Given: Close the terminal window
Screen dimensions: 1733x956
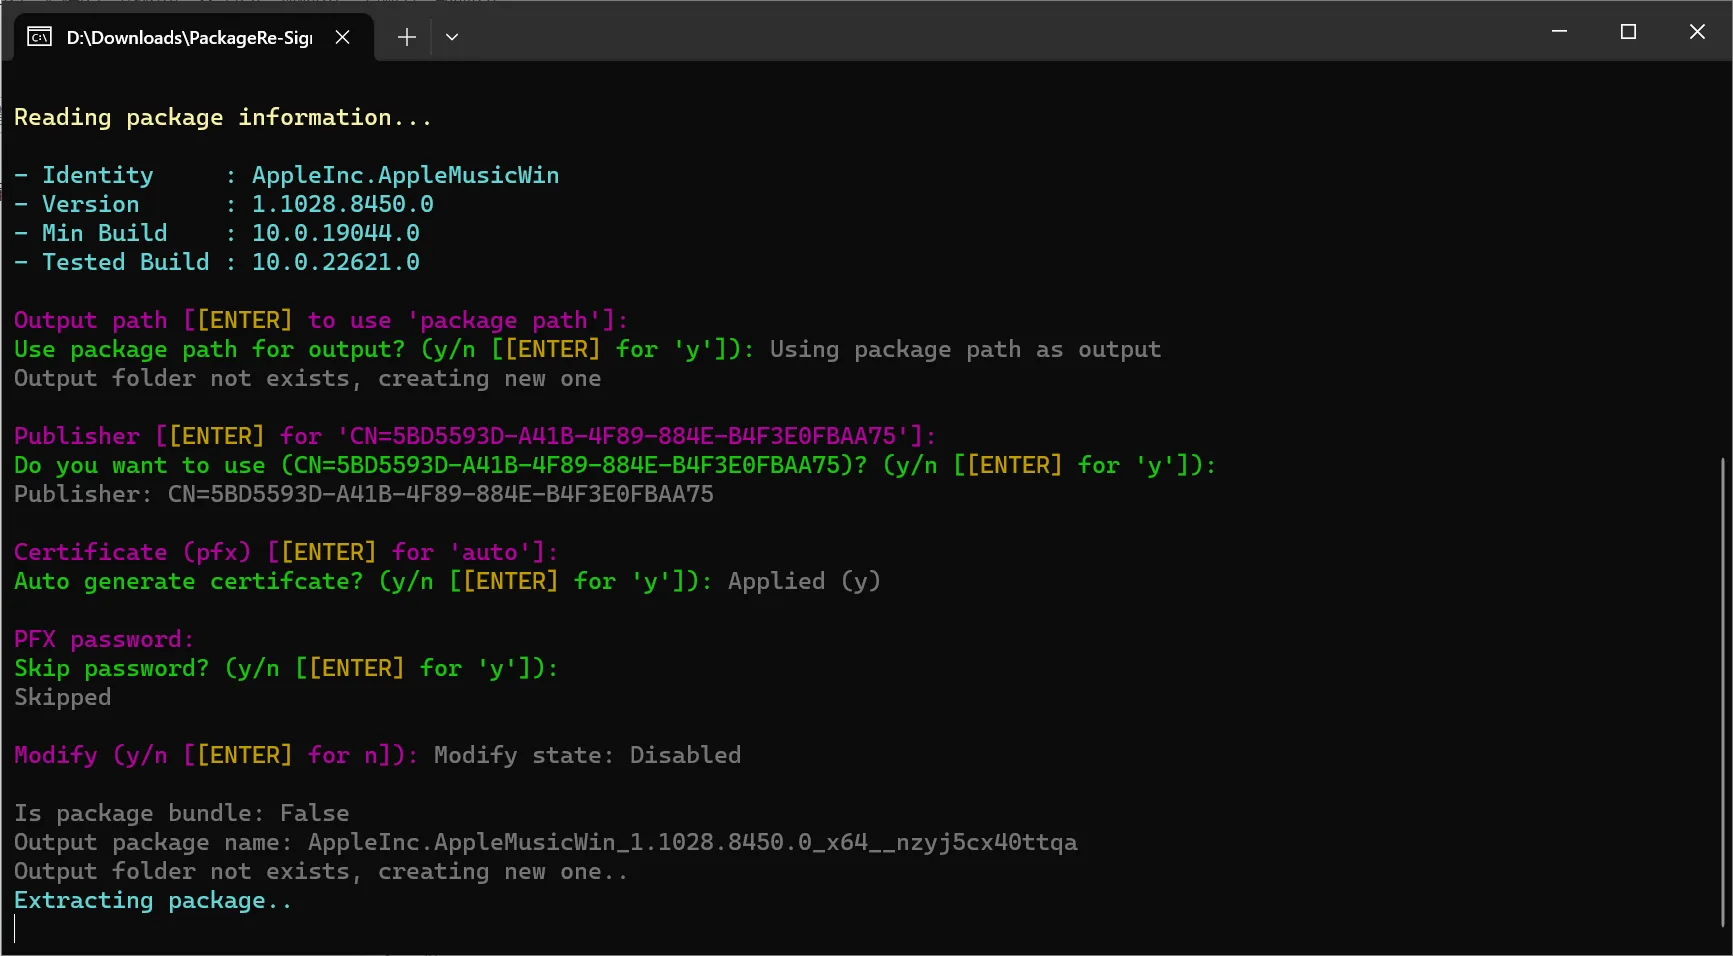Looking at the screenshot, I should point(1697,32).
